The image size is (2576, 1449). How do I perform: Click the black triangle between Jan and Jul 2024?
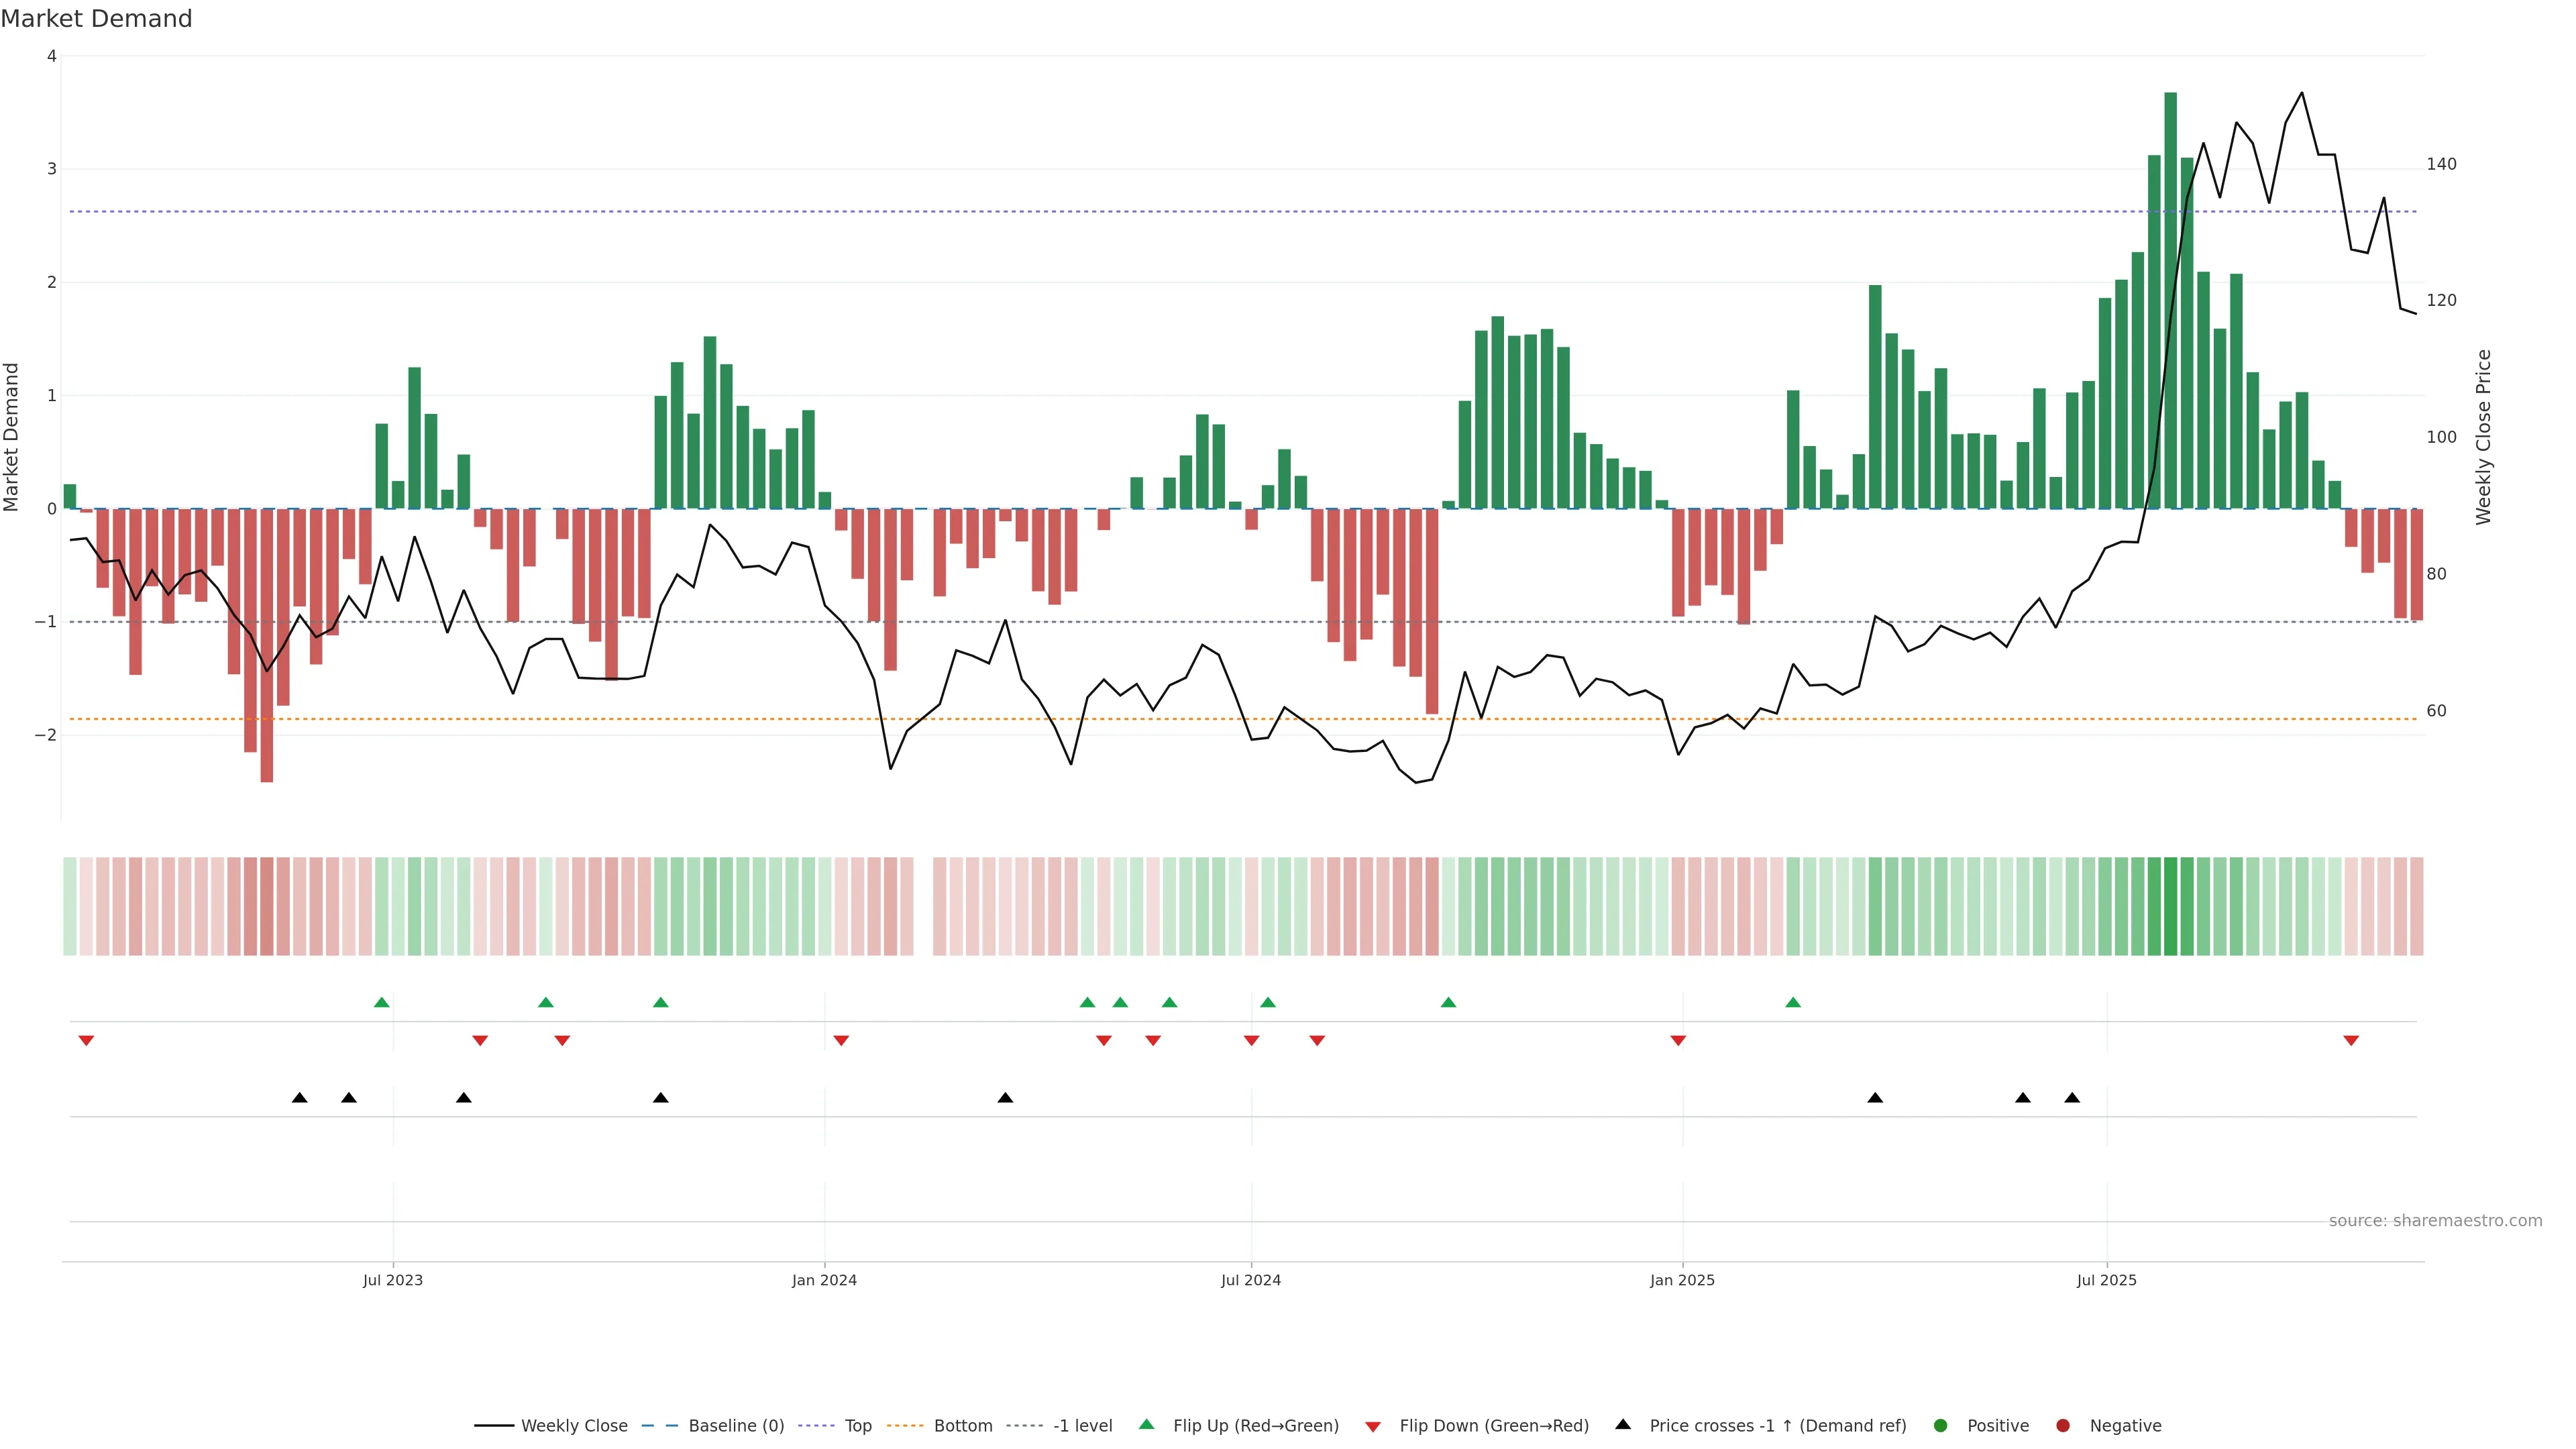tap(1005, 1098)
